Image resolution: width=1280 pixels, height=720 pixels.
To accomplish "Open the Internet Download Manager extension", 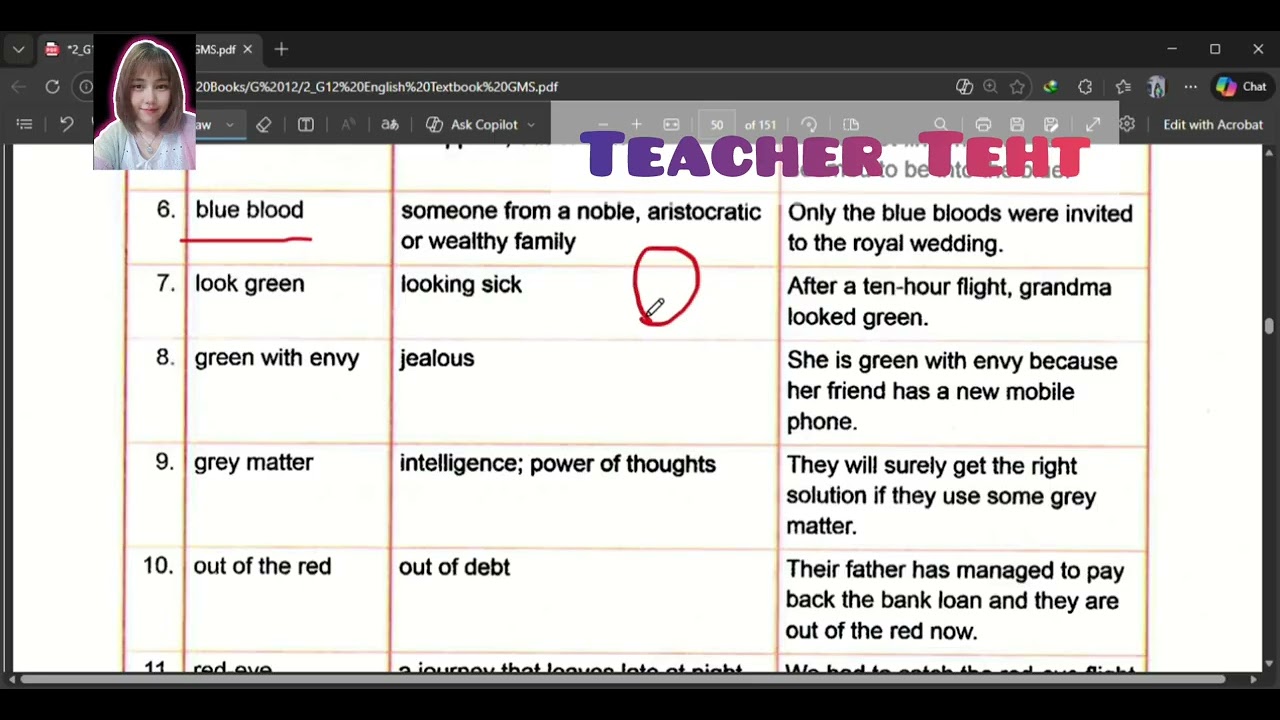I will pos(1050,87).
